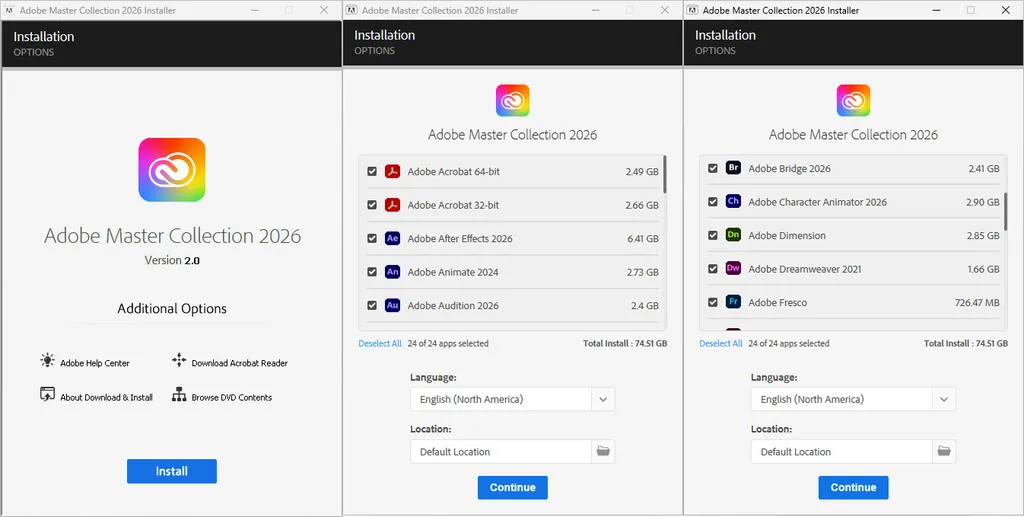
Task: Click the 726.47 MB size value
Action: point(977,302)
